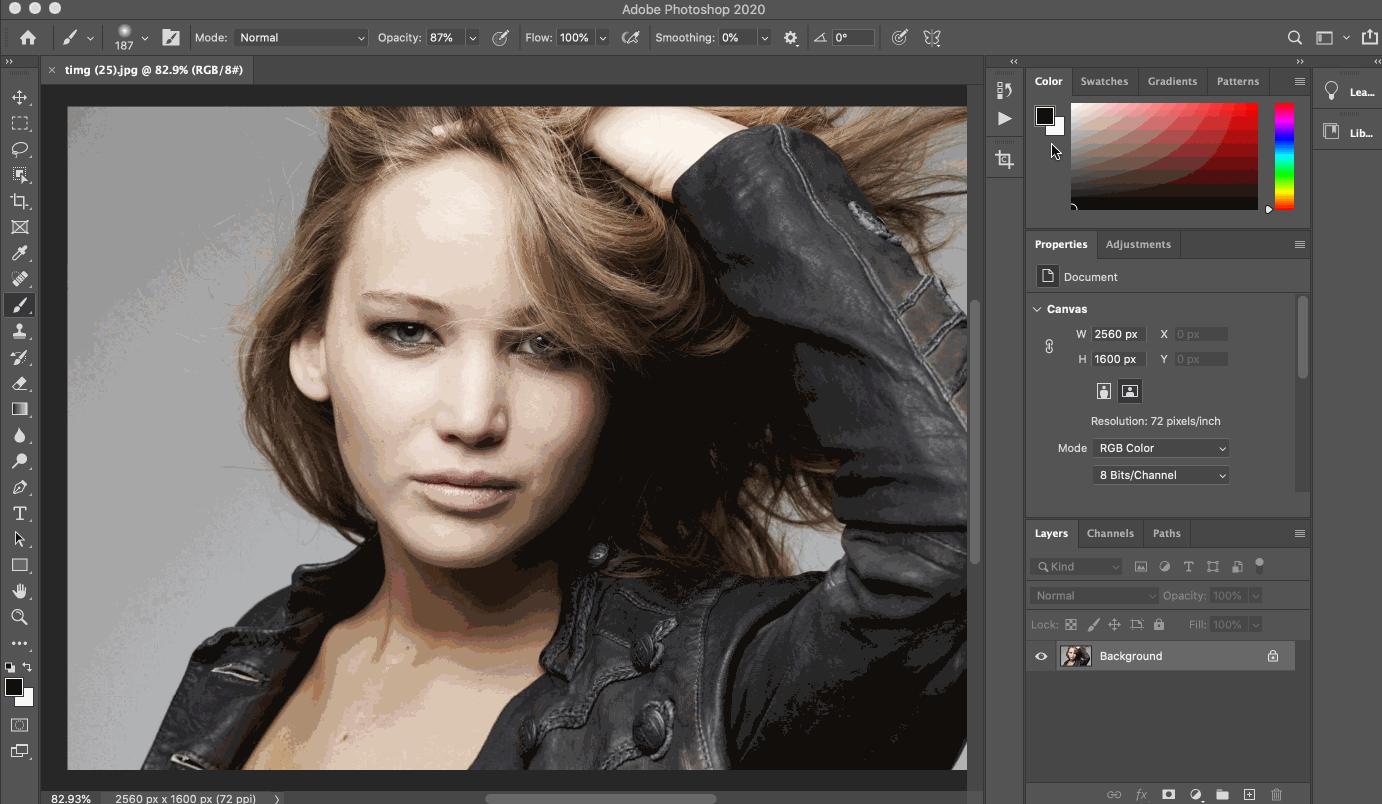Open the Swatches tab
This screenshot has height=804, width=1382.
[x=1104, y=81]
